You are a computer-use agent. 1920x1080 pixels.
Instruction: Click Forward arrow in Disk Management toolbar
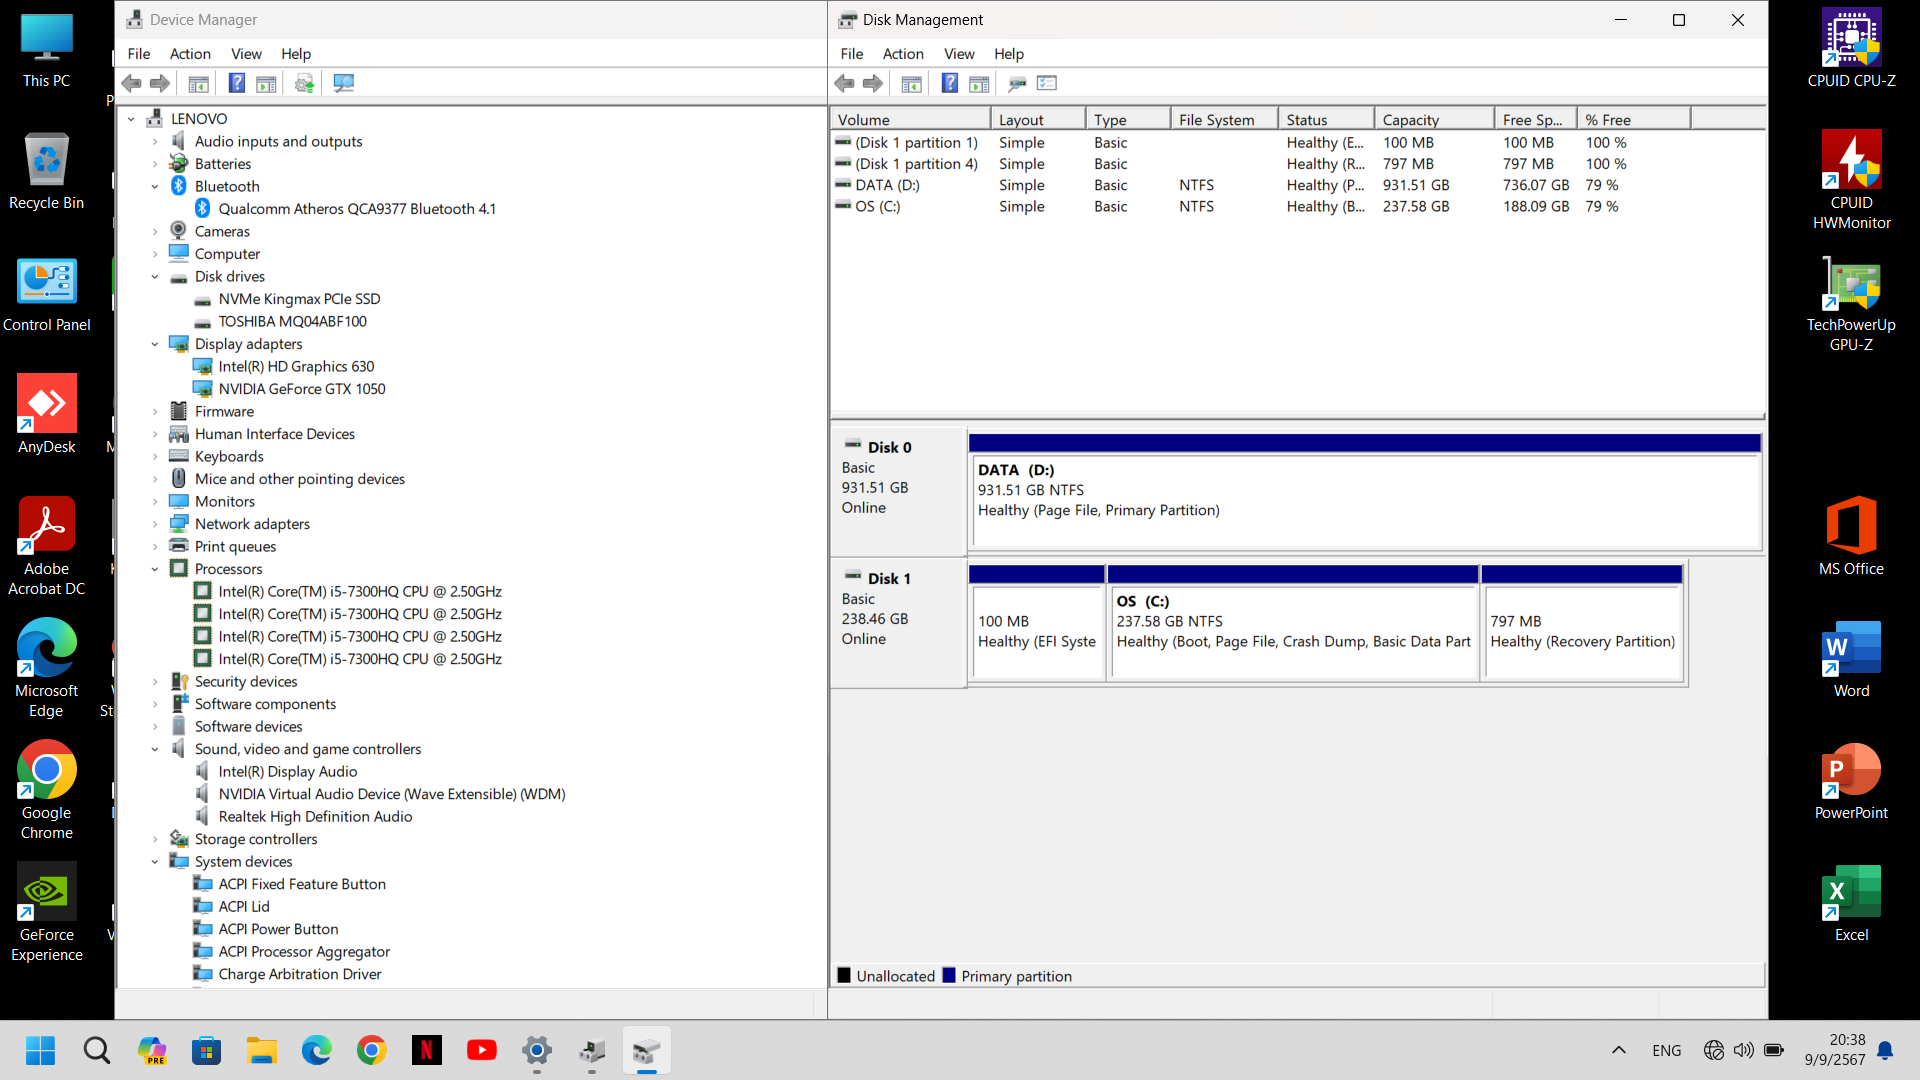pyautogui.click(x=873, y=83)
